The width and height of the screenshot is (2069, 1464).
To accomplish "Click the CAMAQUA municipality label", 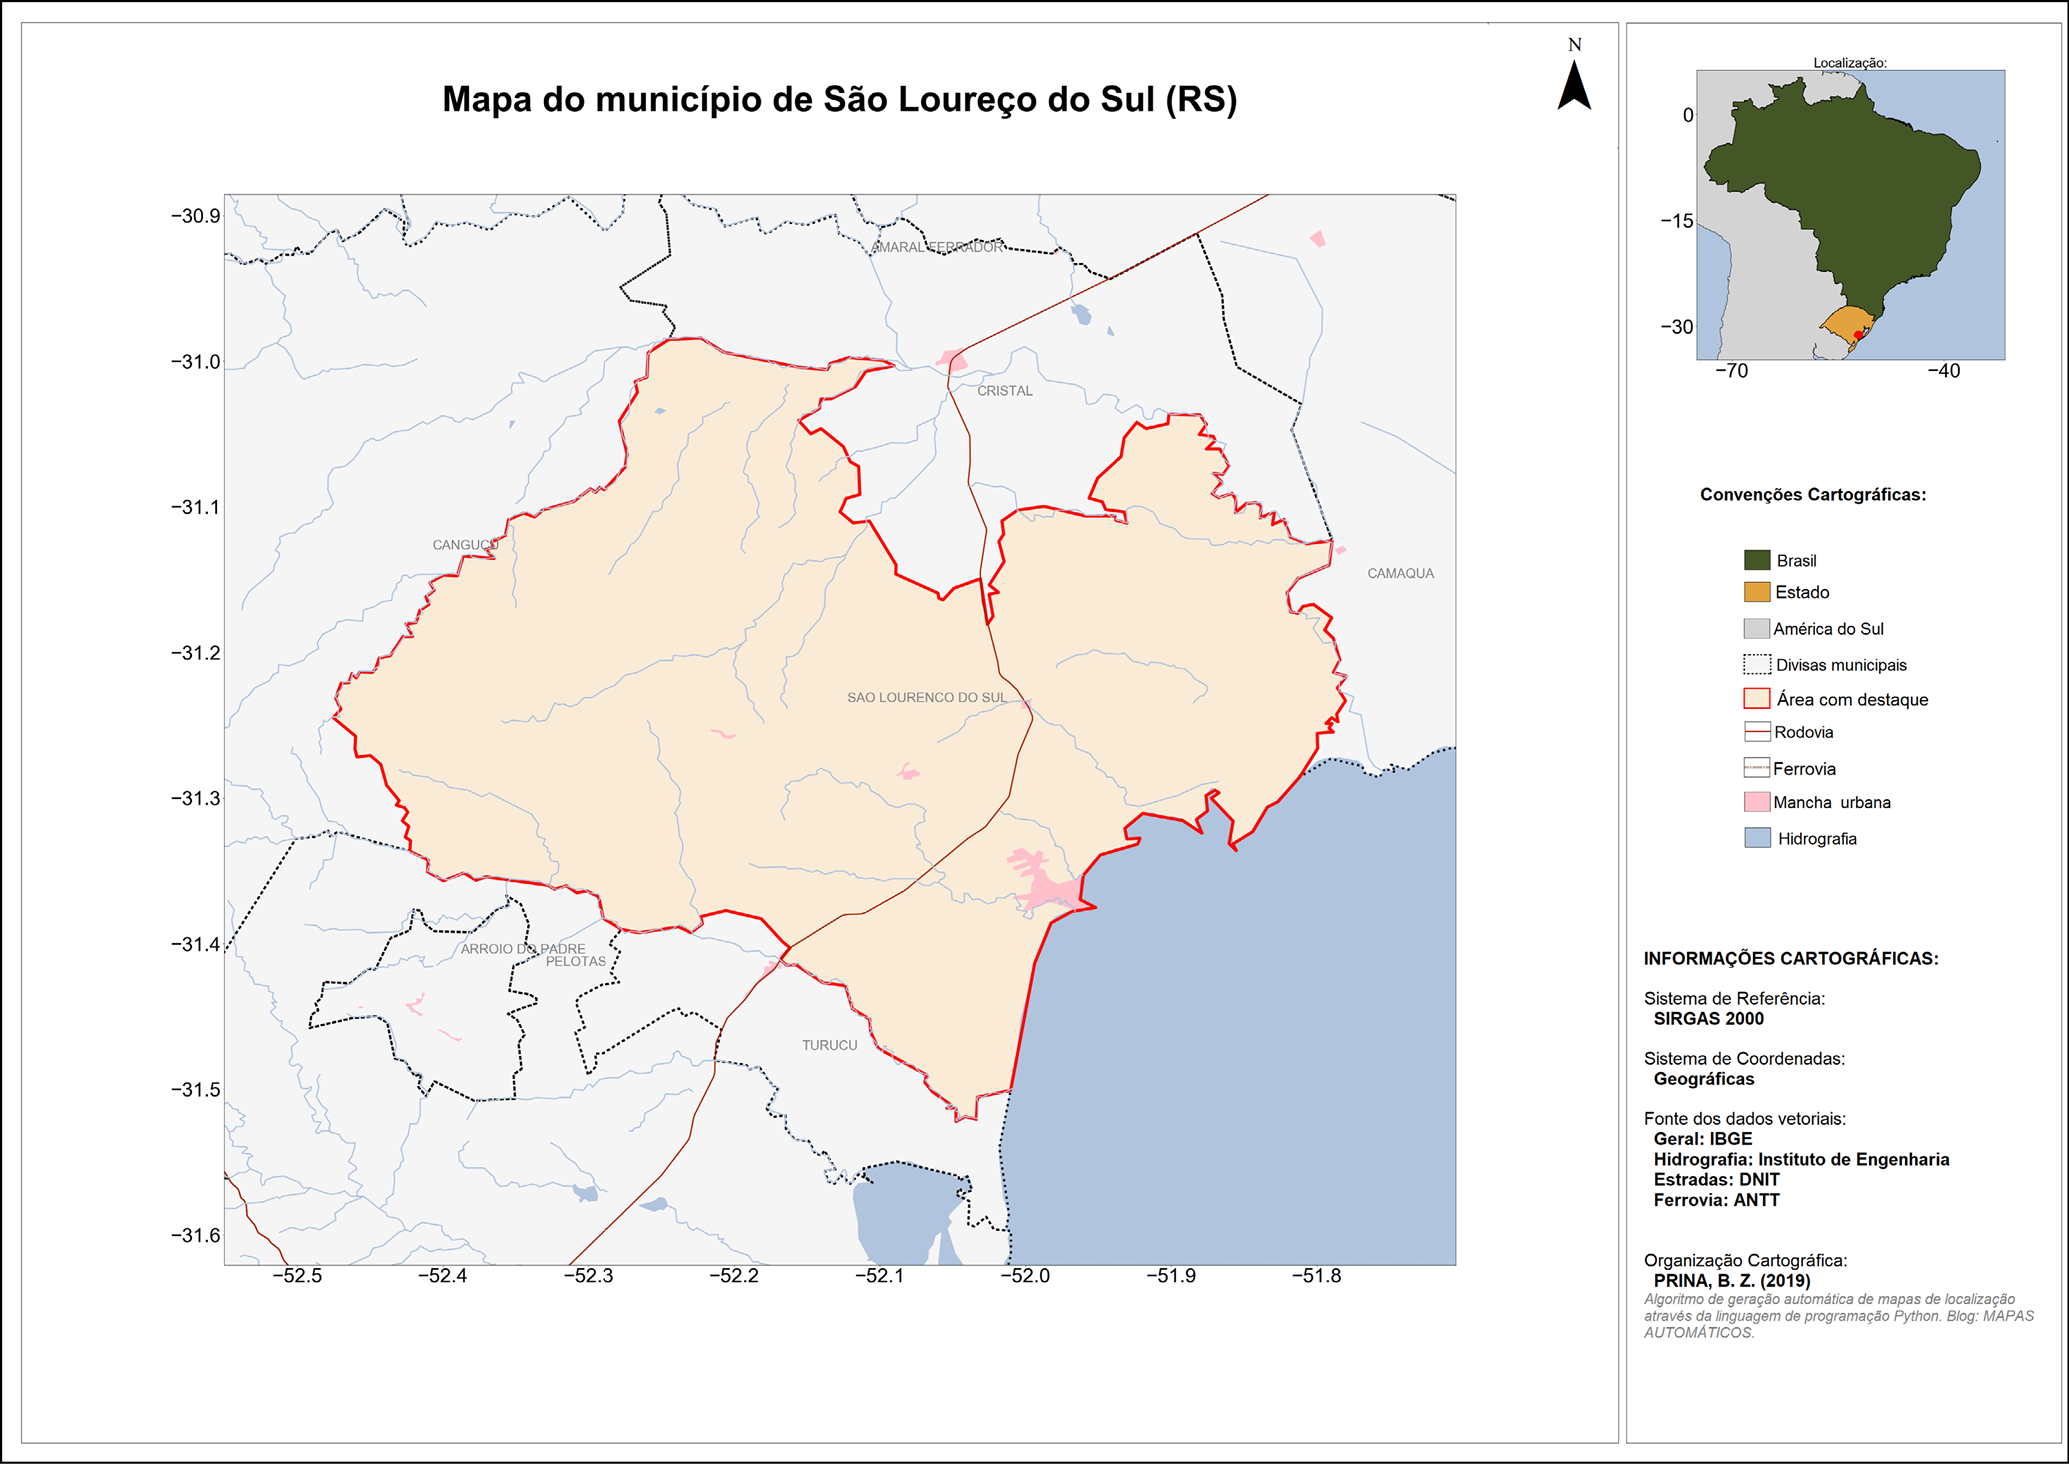I will (x=1400, y=573).
